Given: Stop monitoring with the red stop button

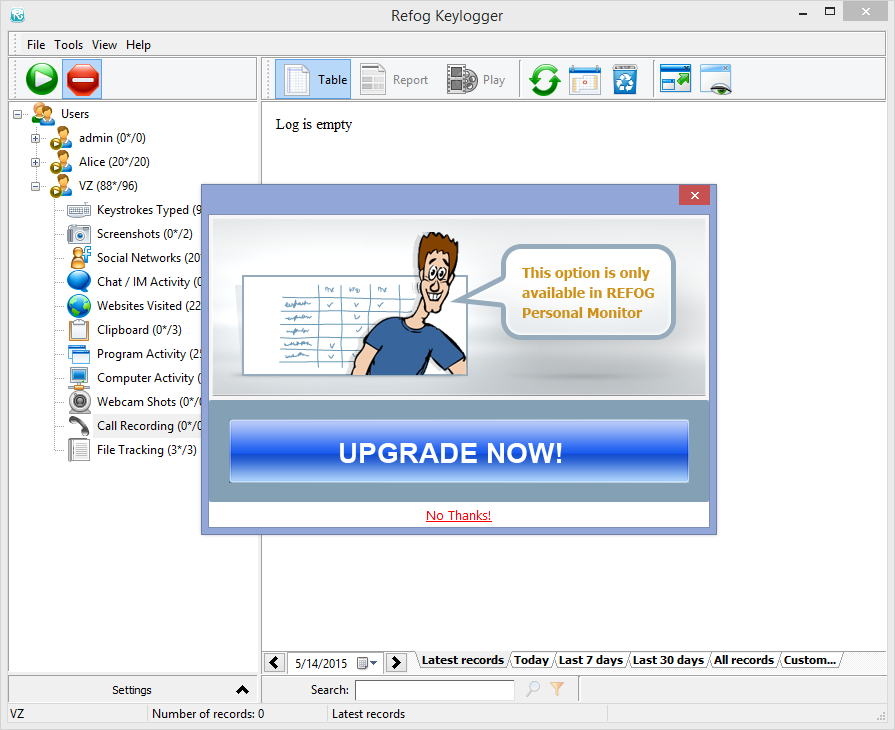Looking at the screenshot, I should click(82, 79).
